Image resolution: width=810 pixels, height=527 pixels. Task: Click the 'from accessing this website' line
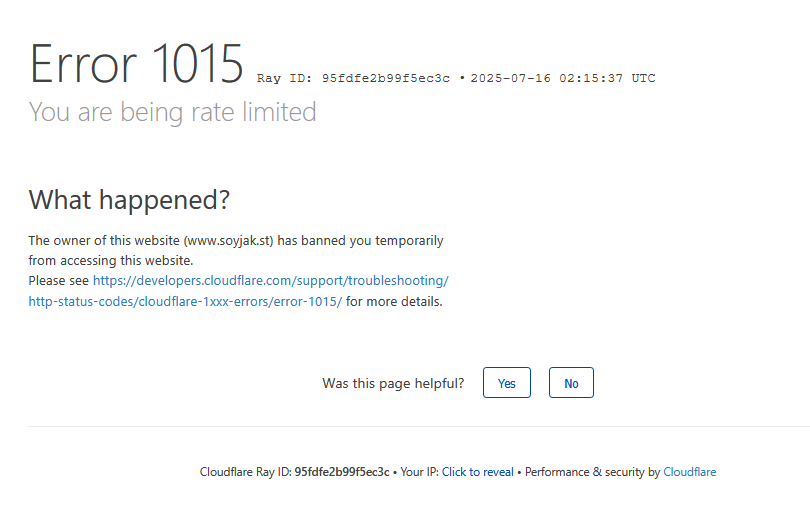[110, 260]
